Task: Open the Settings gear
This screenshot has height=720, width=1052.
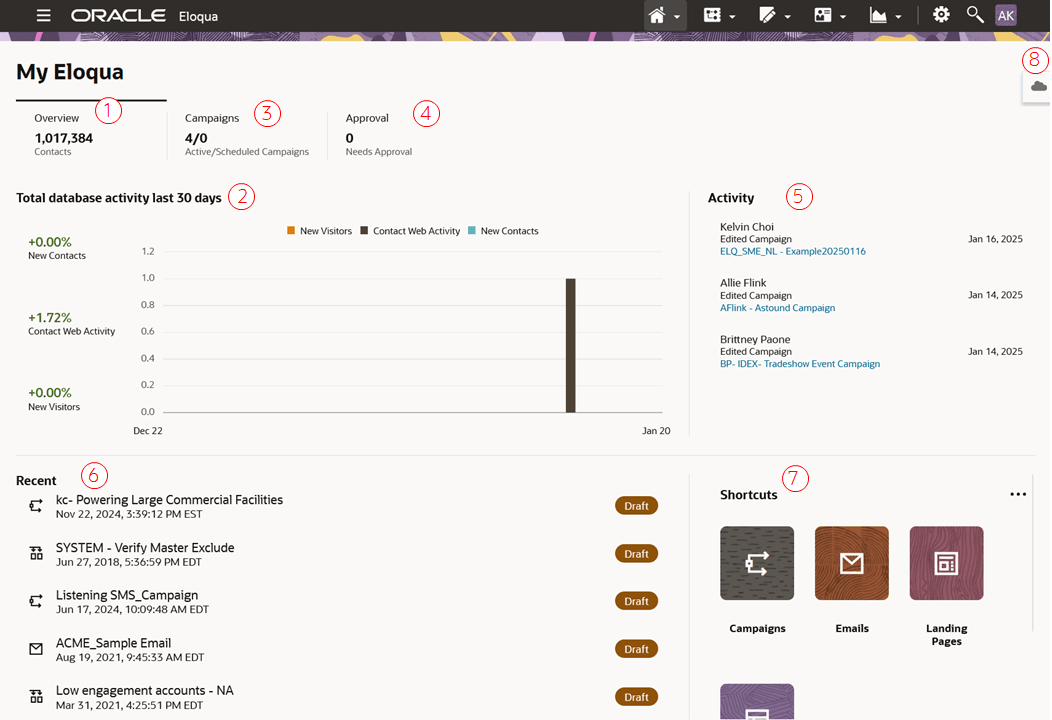Action: tap(940, 15)
